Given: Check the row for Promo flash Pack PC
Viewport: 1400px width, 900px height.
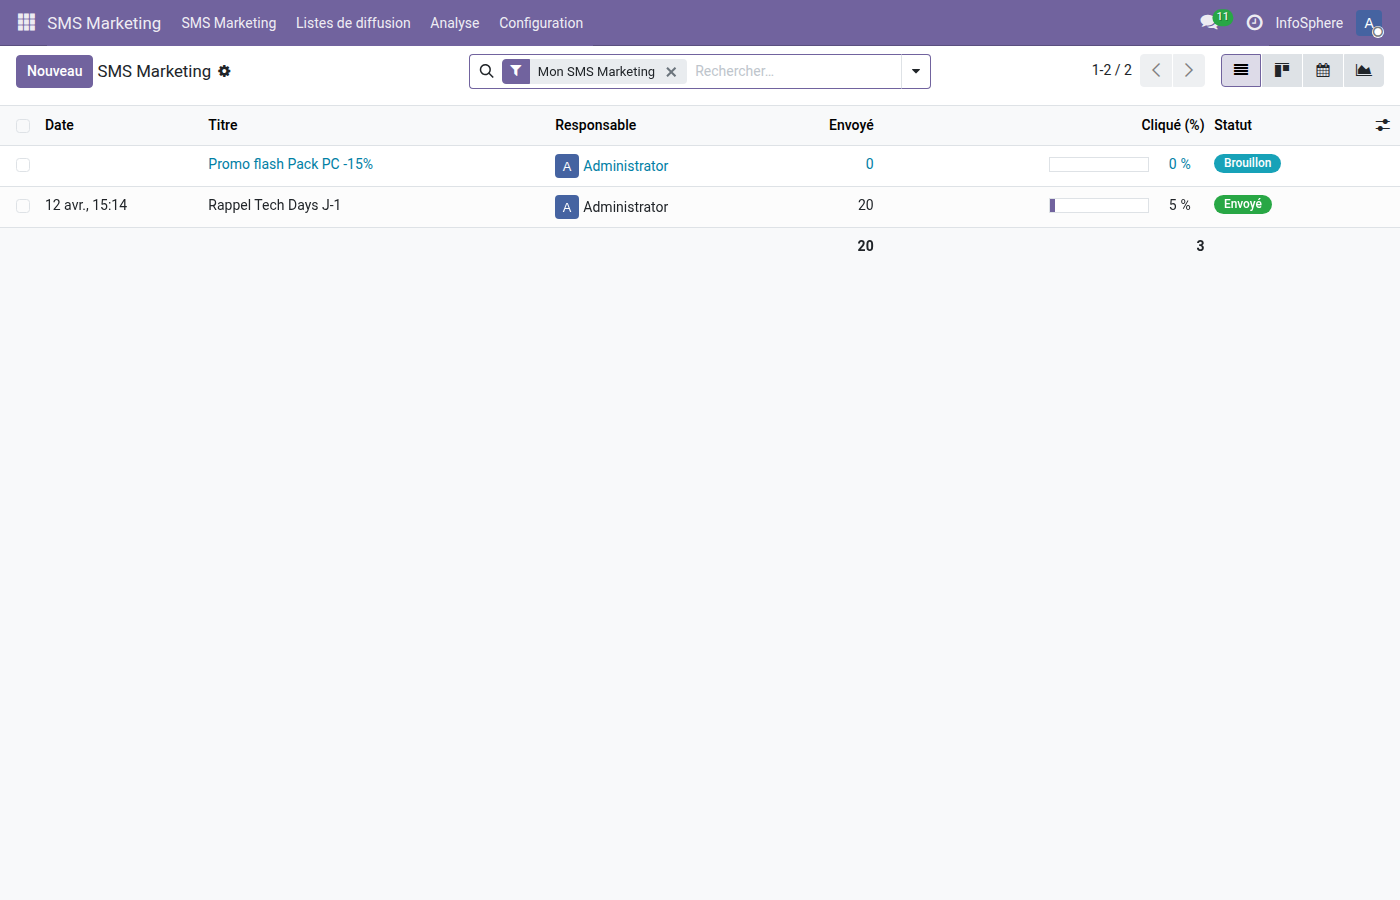Looking at the screenshot, I should [22, 164].
